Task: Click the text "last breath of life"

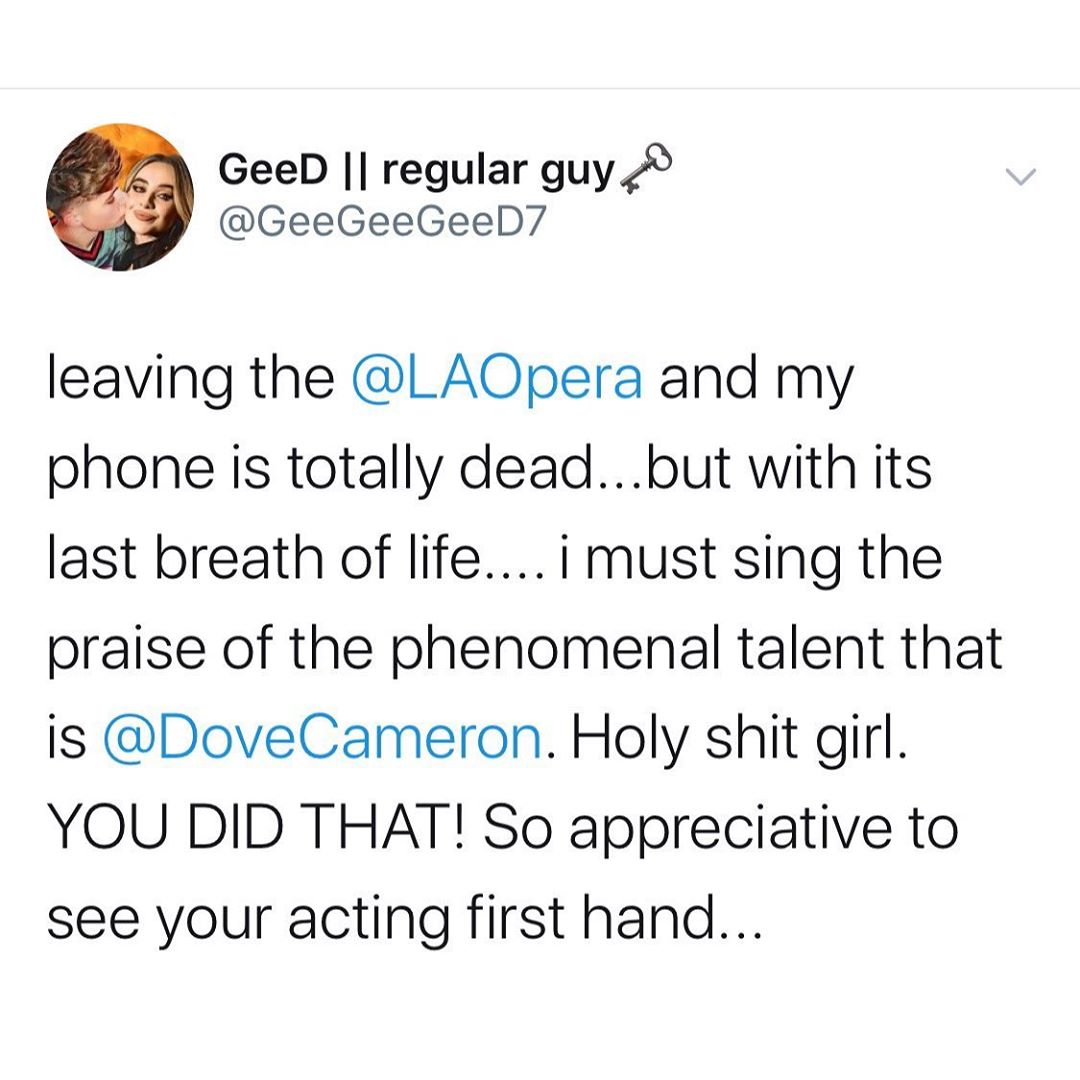Action: click(x=264, y=560)
